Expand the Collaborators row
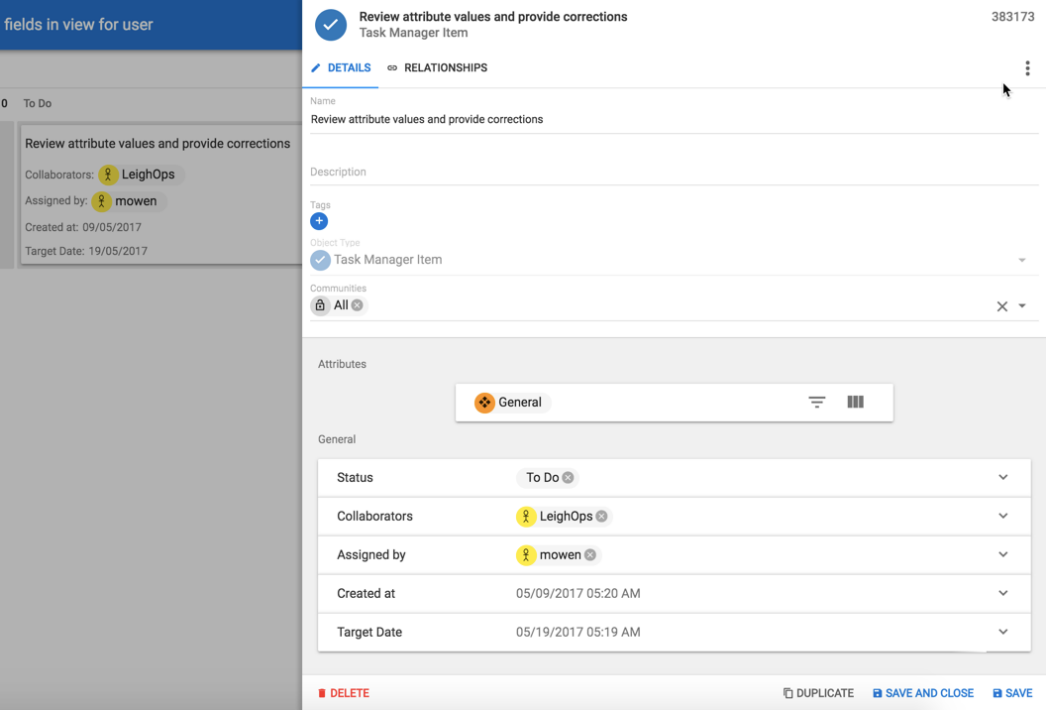Image resolution: width=1046 pixels, height=710 pixels. pyautogui.click(x=1003, y=516)
